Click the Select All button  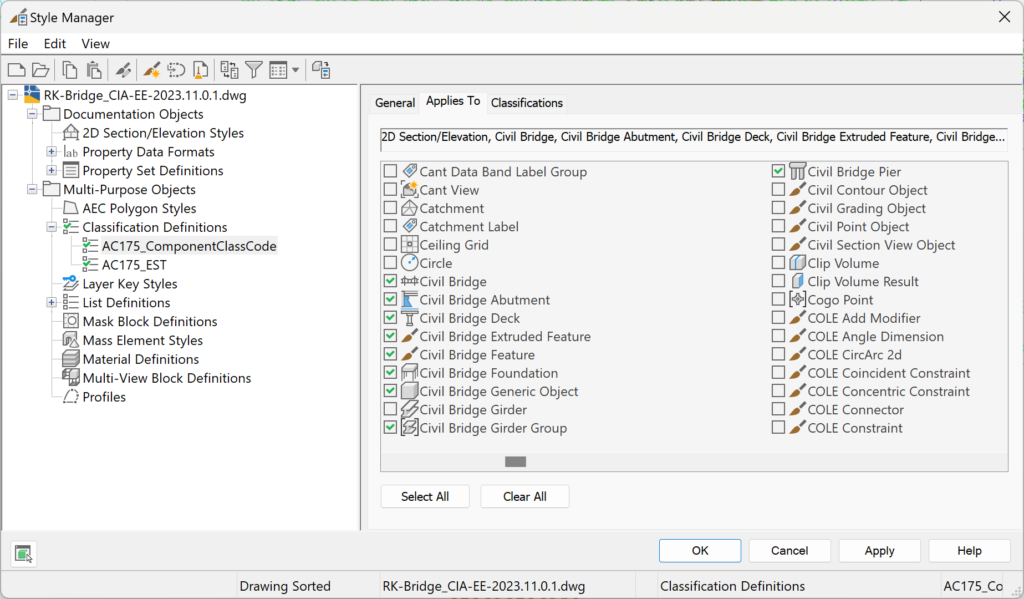click(x=425, y=496)
